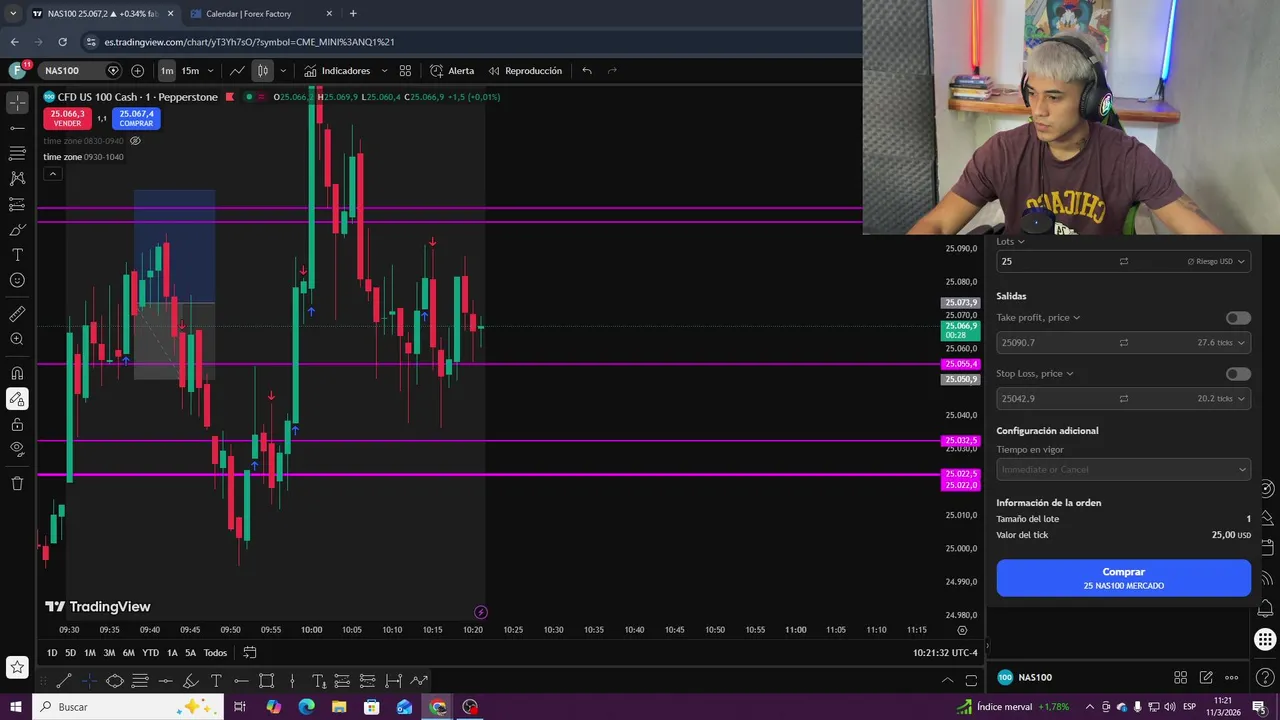Image resolution: width=1280 pixels, height=720 pixels.
Task: Select the YTD date range
Action: (150, 653)
